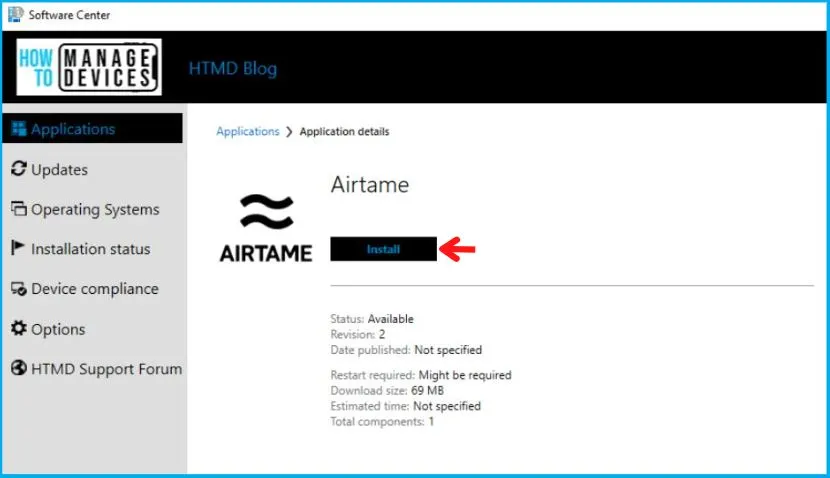The height and width of the screenshot is (478, 830).
Task: Click the Total components: 1 text
Action: point(382,421)
